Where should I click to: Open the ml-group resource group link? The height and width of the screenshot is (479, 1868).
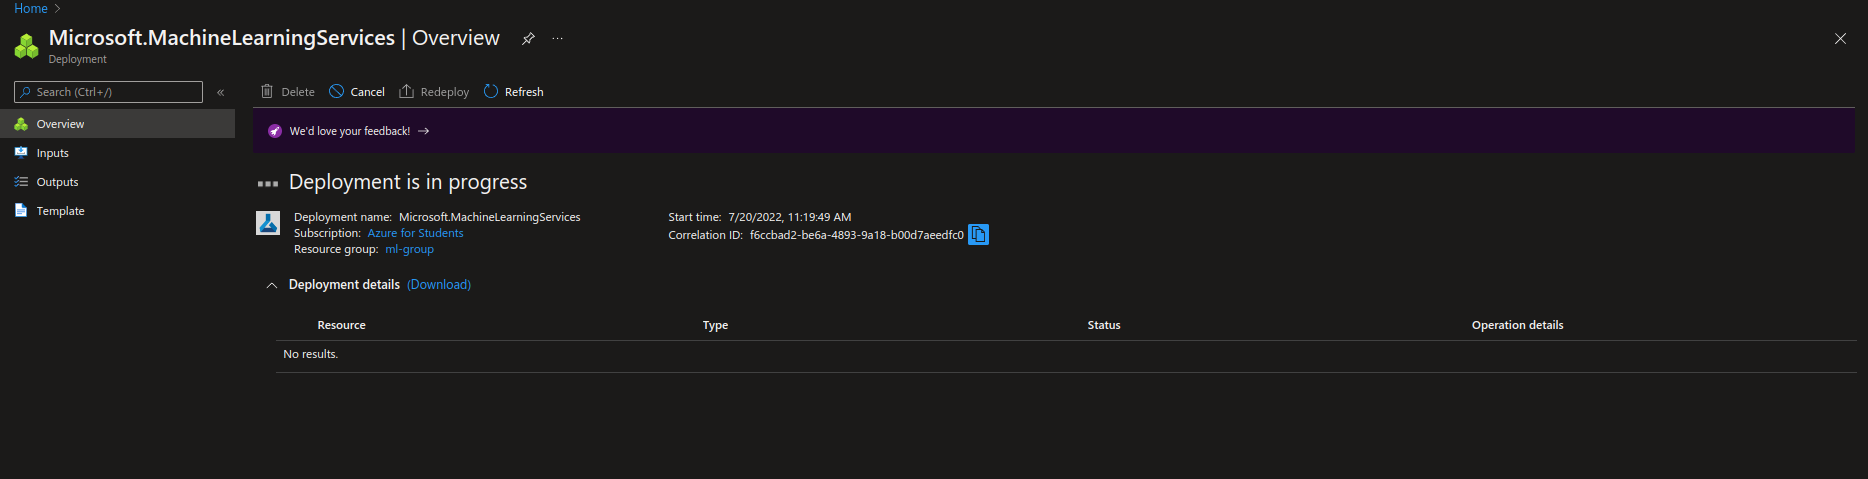(409, 249)
